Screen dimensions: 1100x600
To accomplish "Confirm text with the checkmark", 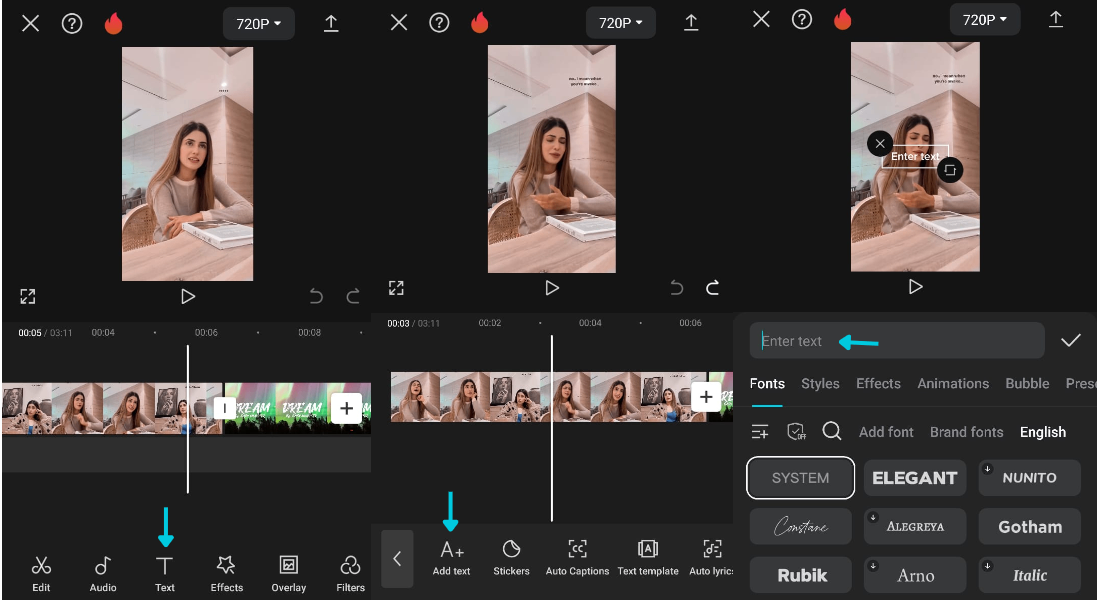I will tap(1071, 341).
